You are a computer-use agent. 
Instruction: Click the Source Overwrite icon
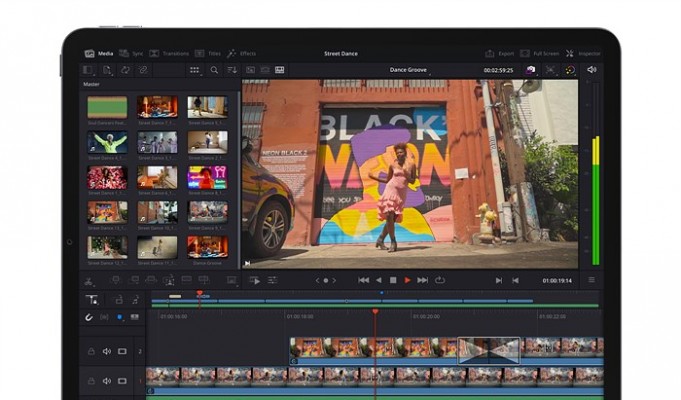tap(203, 280)
